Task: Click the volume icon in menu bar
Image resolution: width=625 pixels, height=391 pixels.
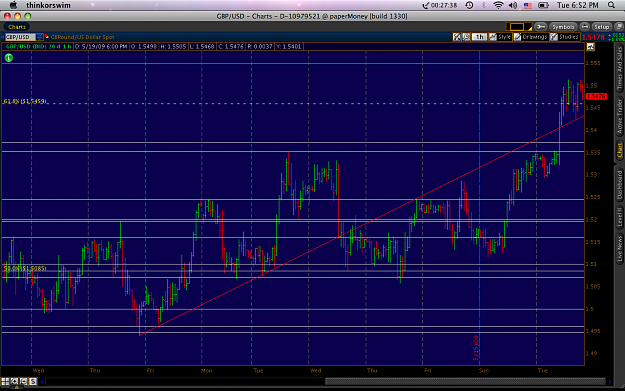Action: click(x=513, y=5)
